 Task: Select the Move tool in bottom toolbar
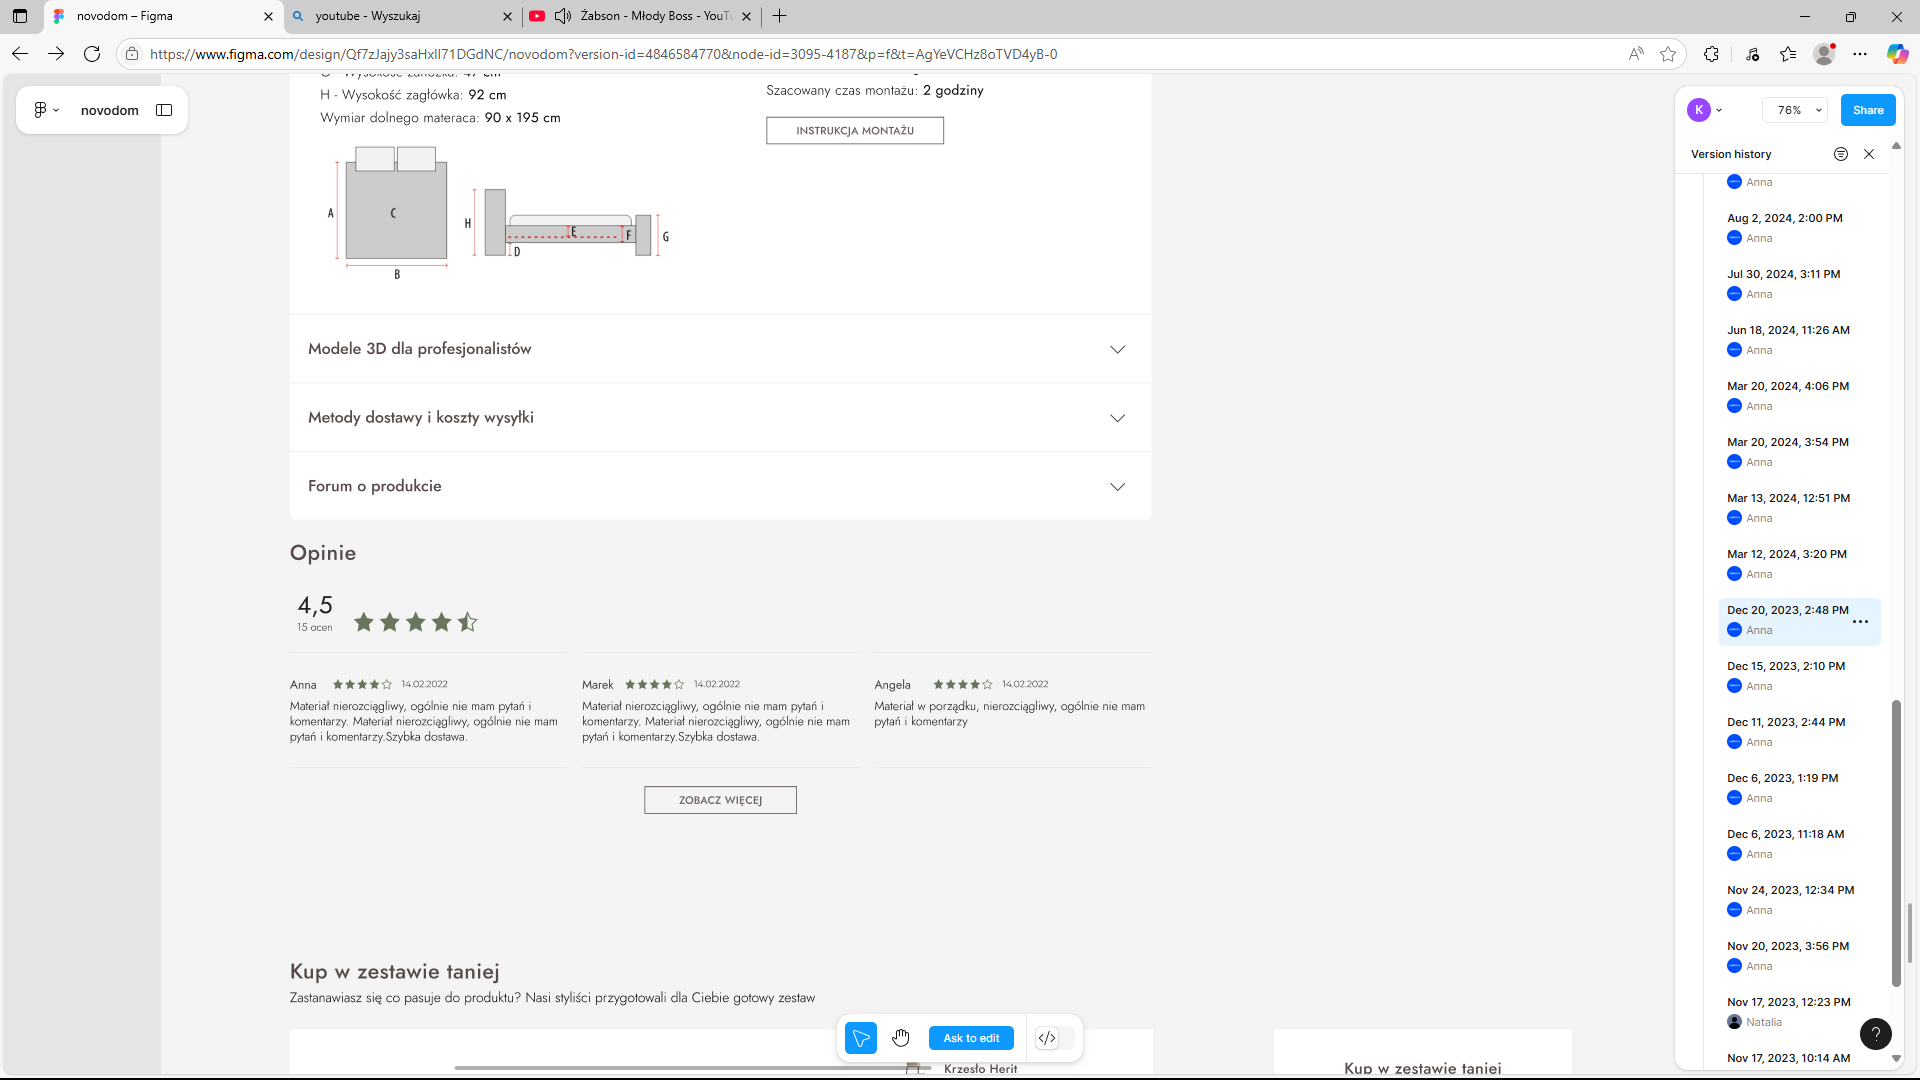click(x=860, y=1038)
